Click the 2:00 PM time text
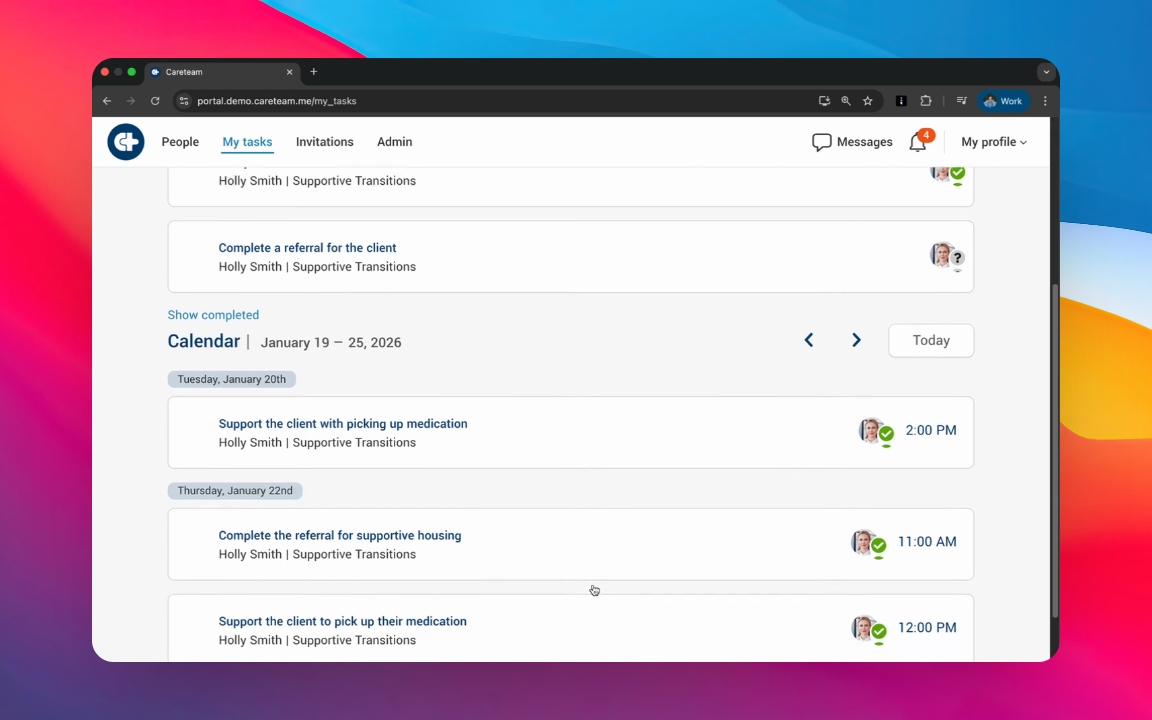1152x720 pixels. pos(931,431)
